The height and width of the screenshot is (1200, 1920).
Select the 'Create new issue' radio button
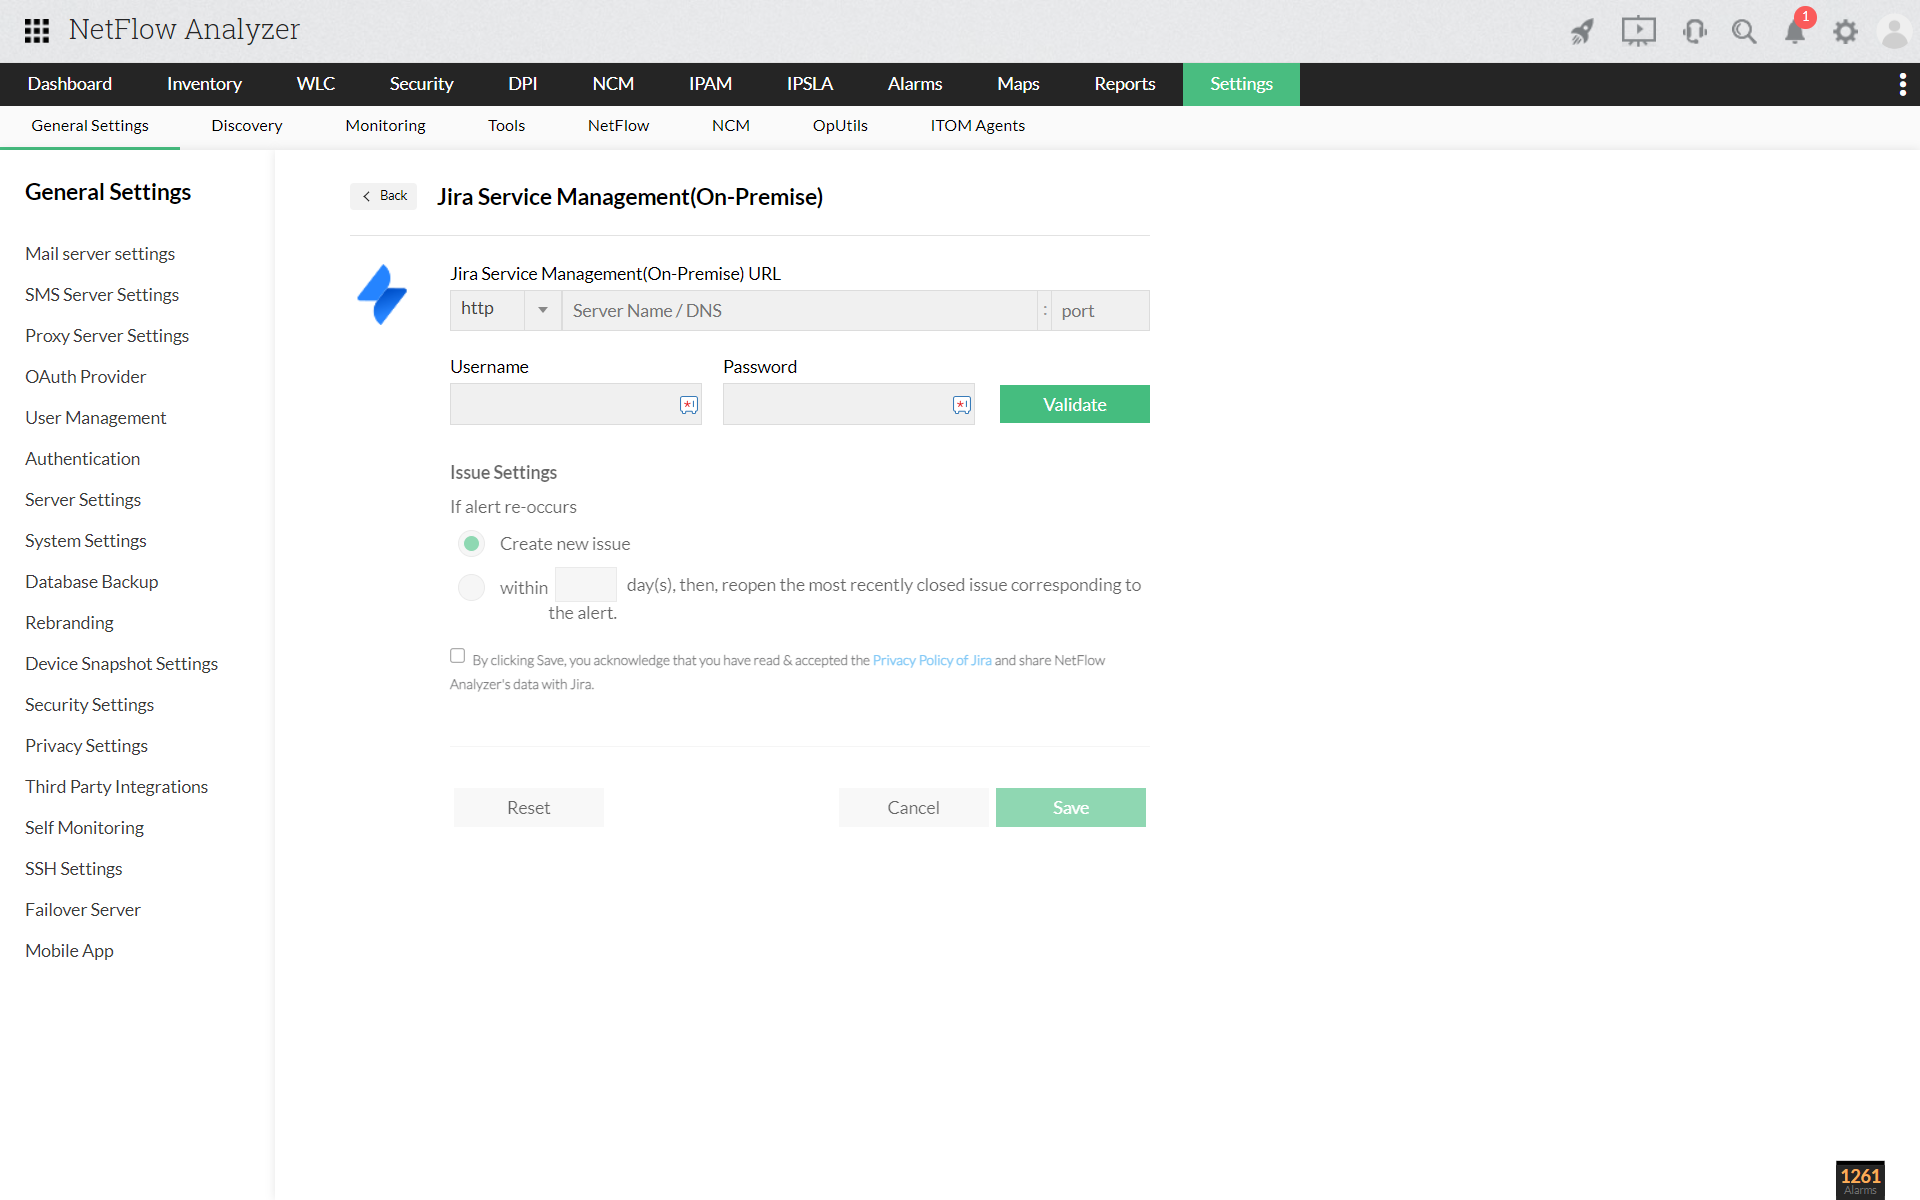(x=470, y=542)
